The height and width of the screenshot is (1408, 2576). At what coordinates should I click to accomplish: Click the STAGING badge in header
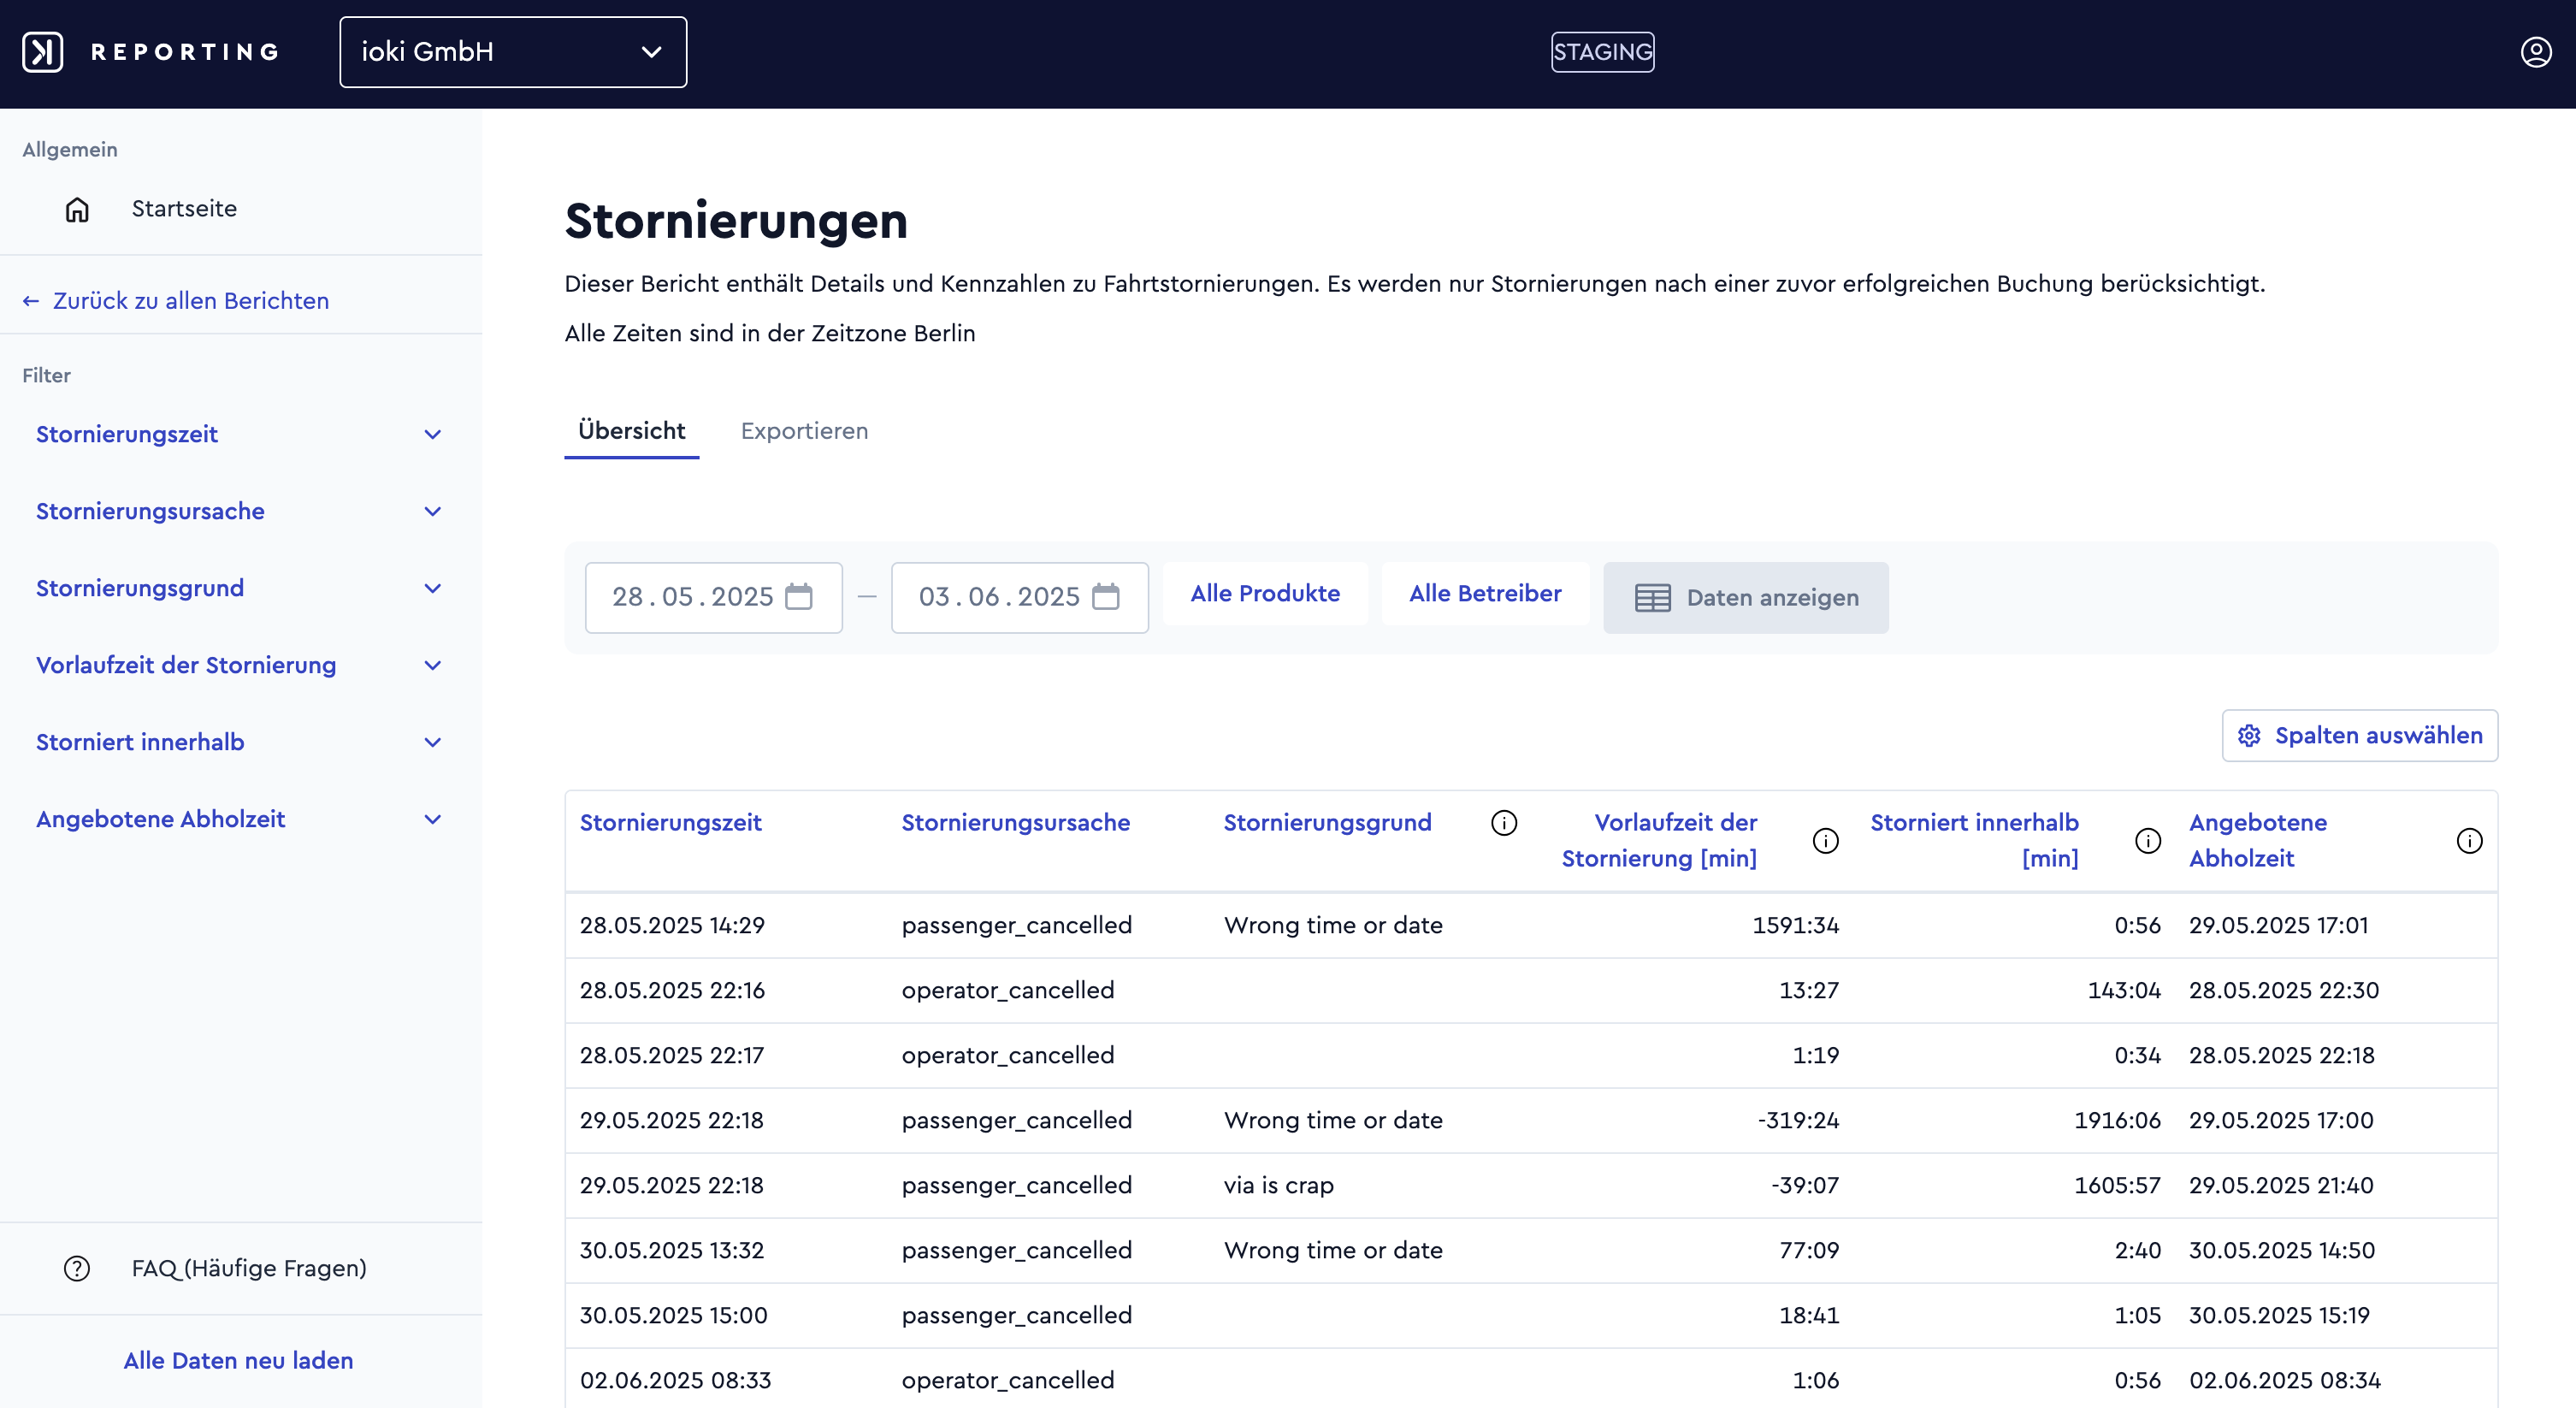tap(1602, 52)
